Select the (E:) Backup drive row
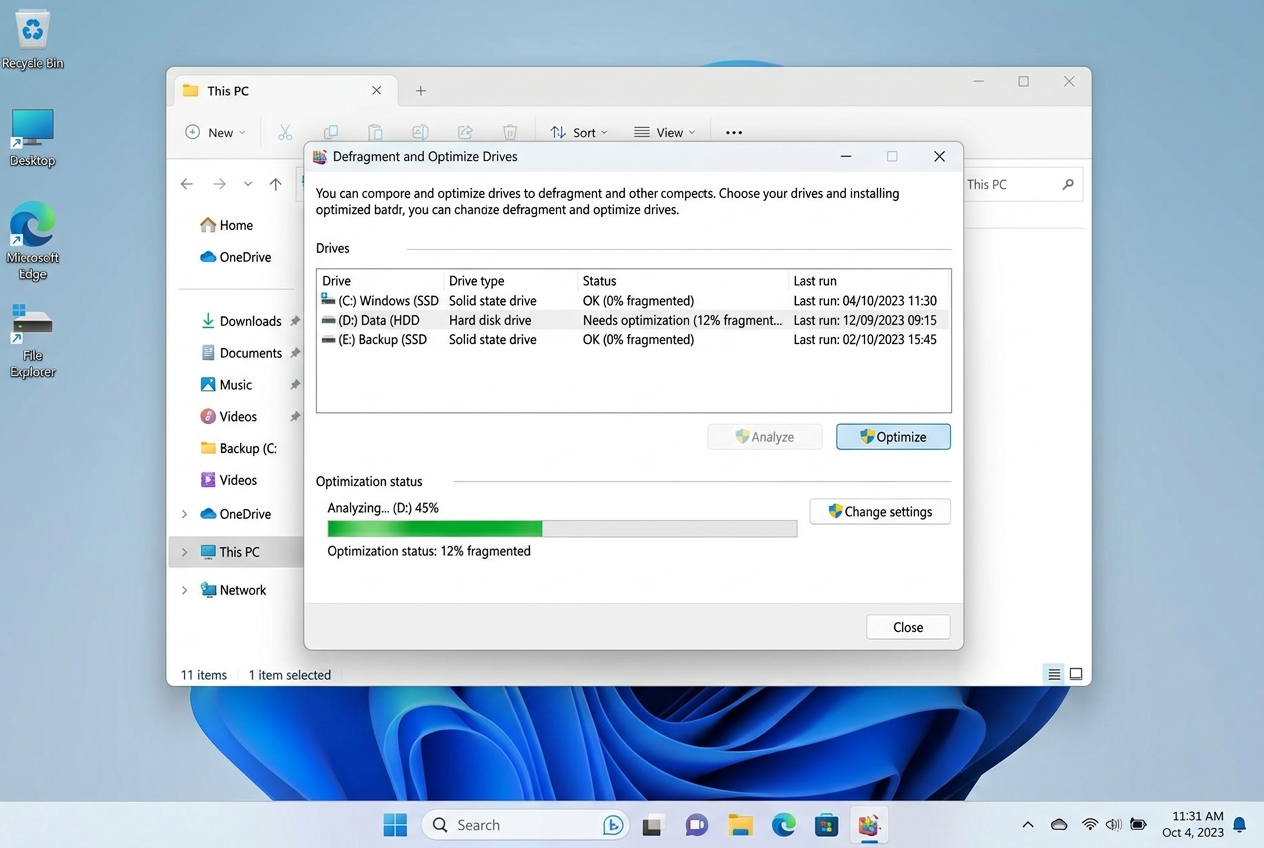The height and width of the screenshot is (848, 1264). pos(634,340)
